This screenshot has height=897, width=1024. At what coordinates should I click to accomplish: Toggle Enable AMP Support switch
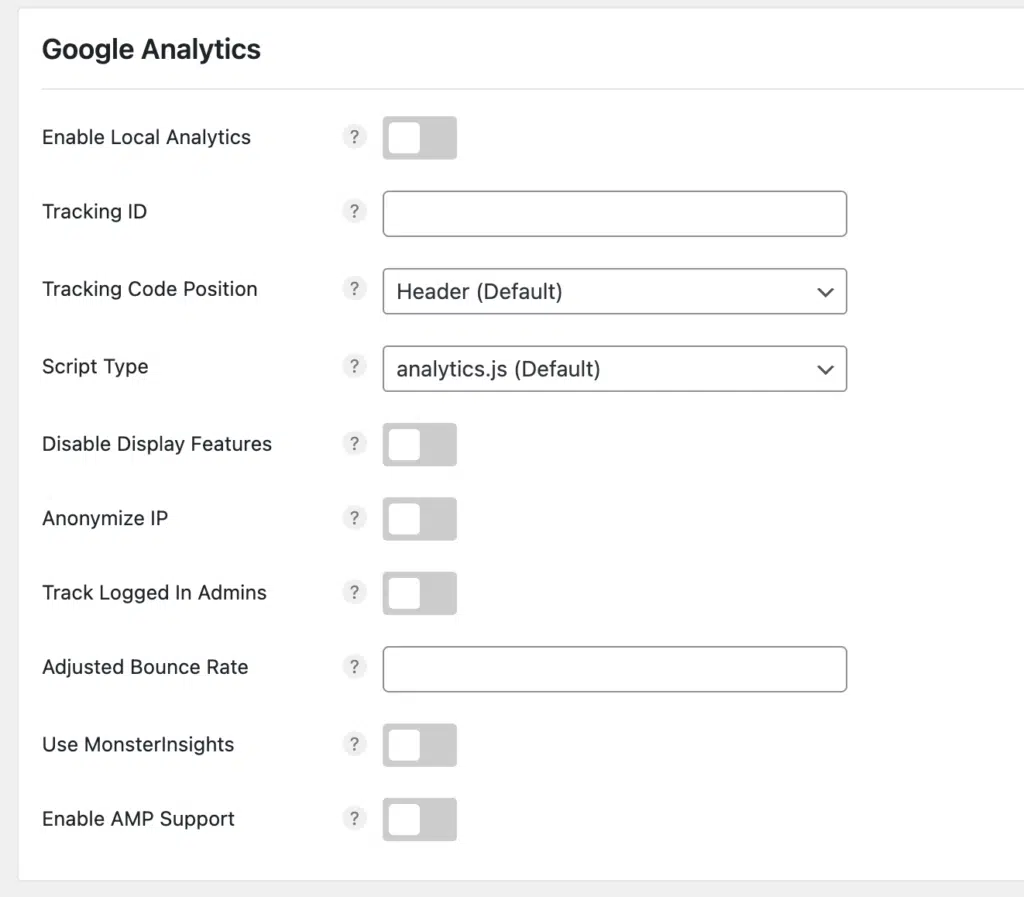419,819
